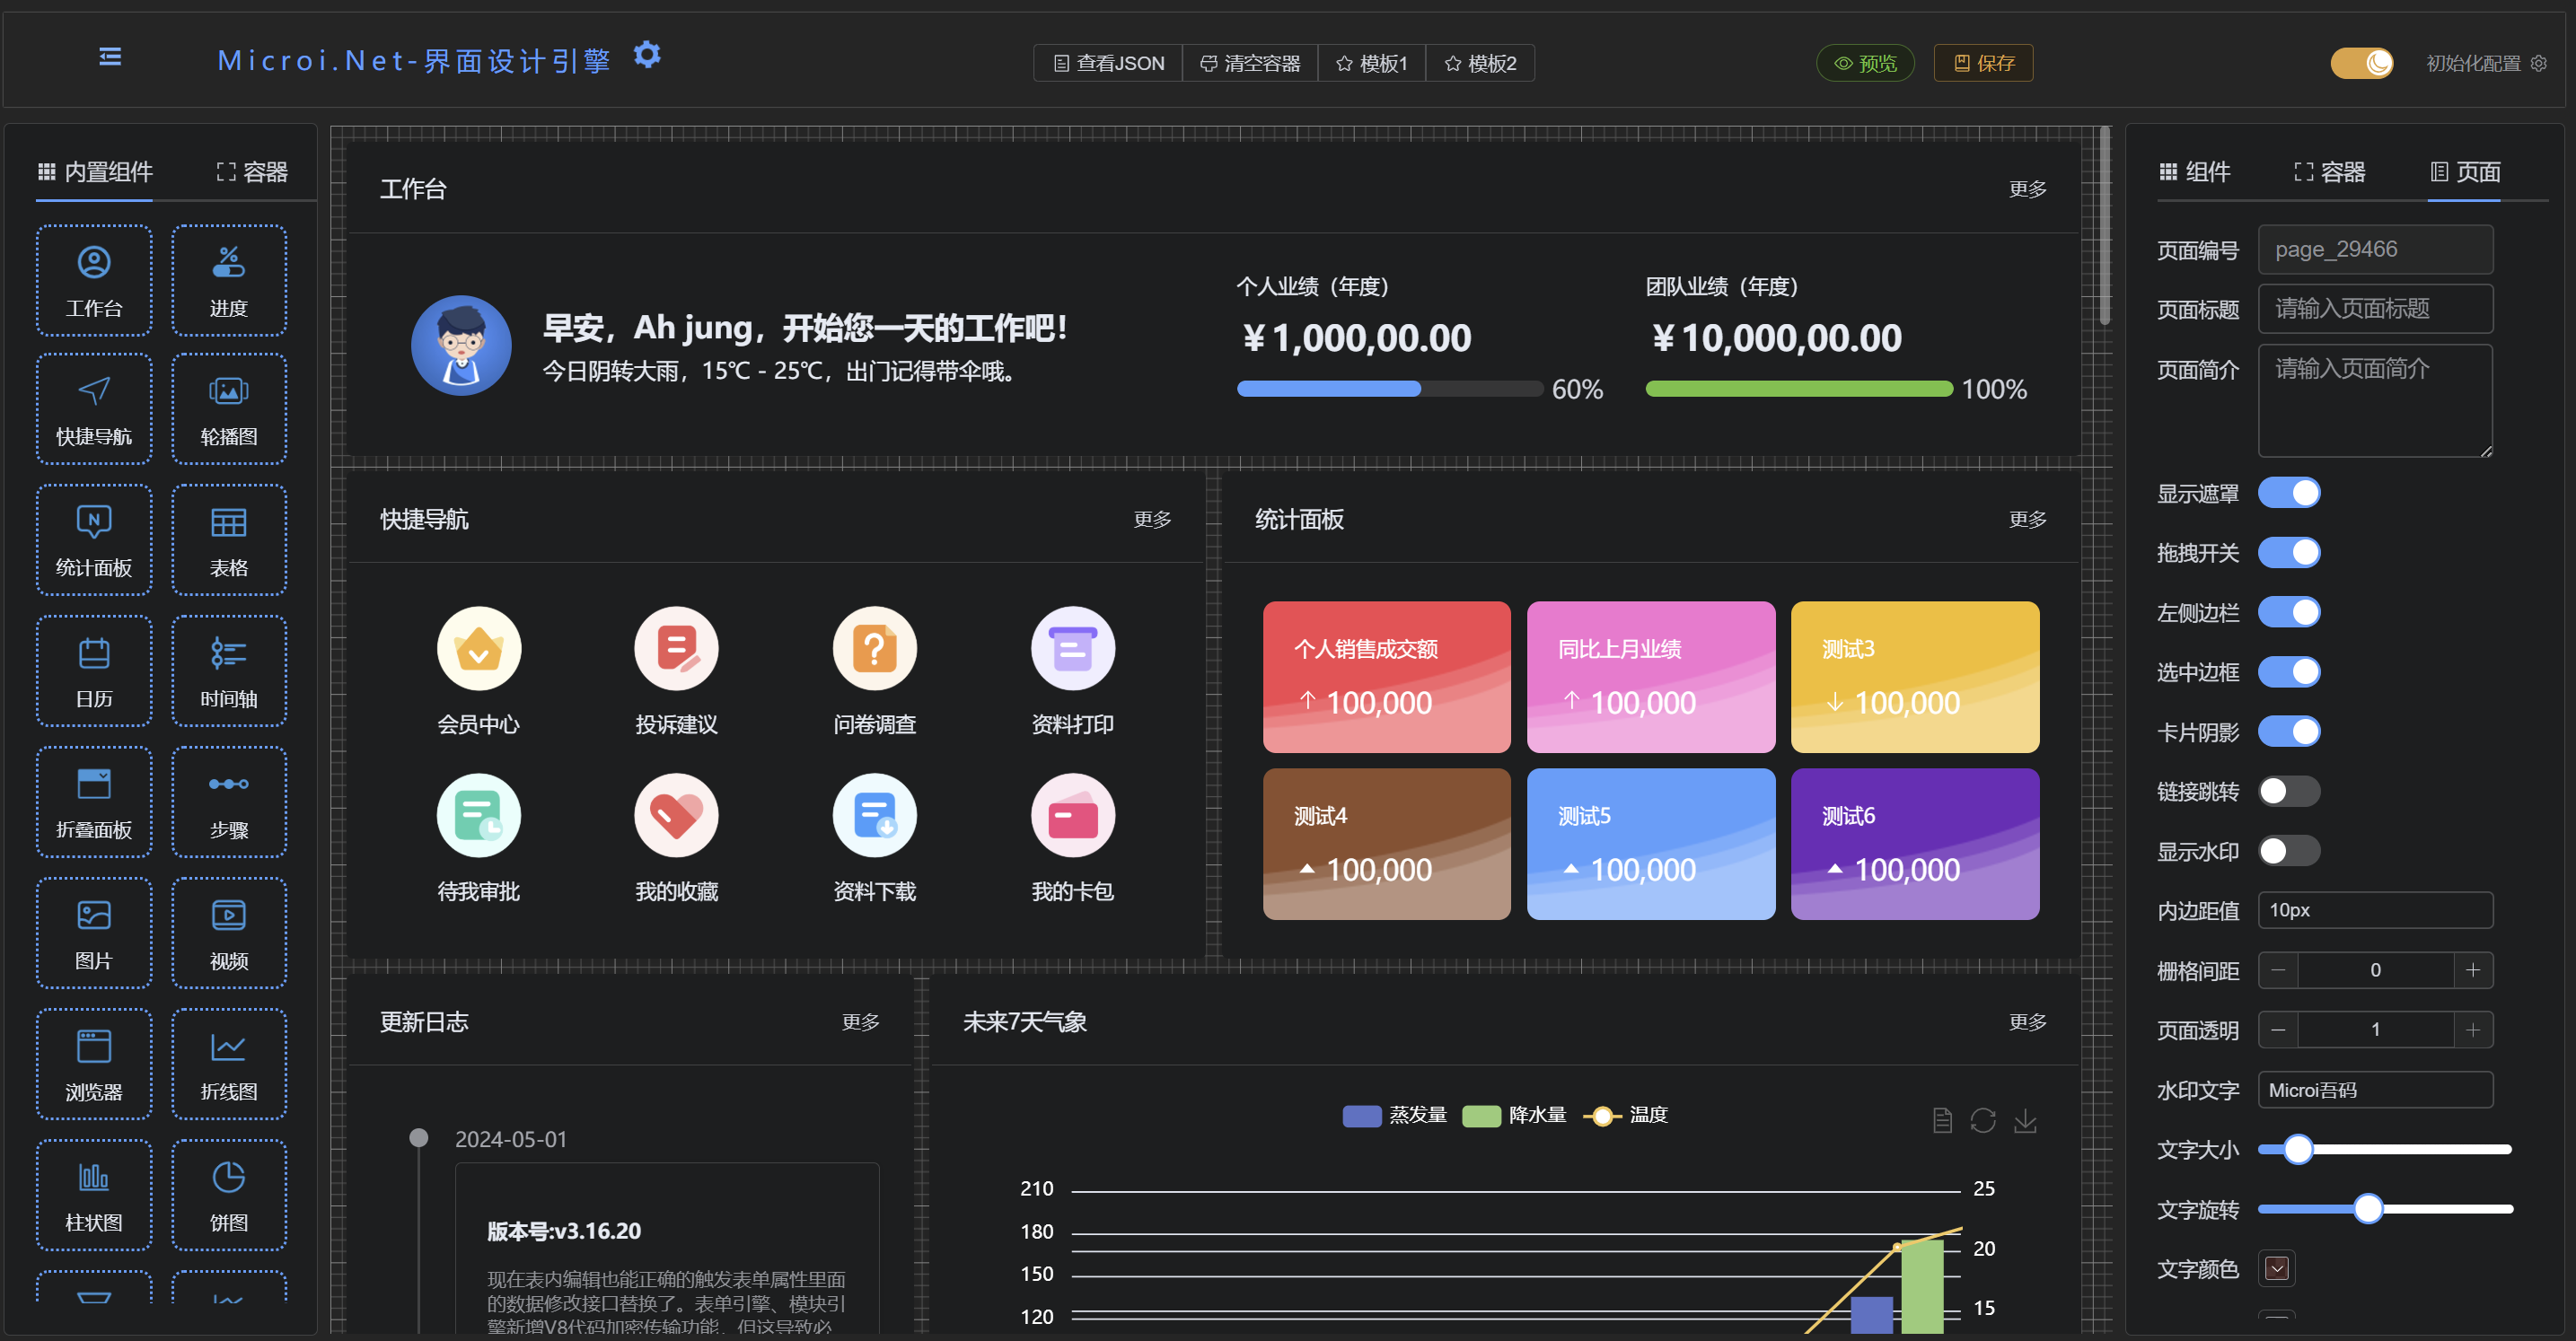Switch to the 组件 tab in right panel
The image size is (2576, 1341).
coord(2194,172)
